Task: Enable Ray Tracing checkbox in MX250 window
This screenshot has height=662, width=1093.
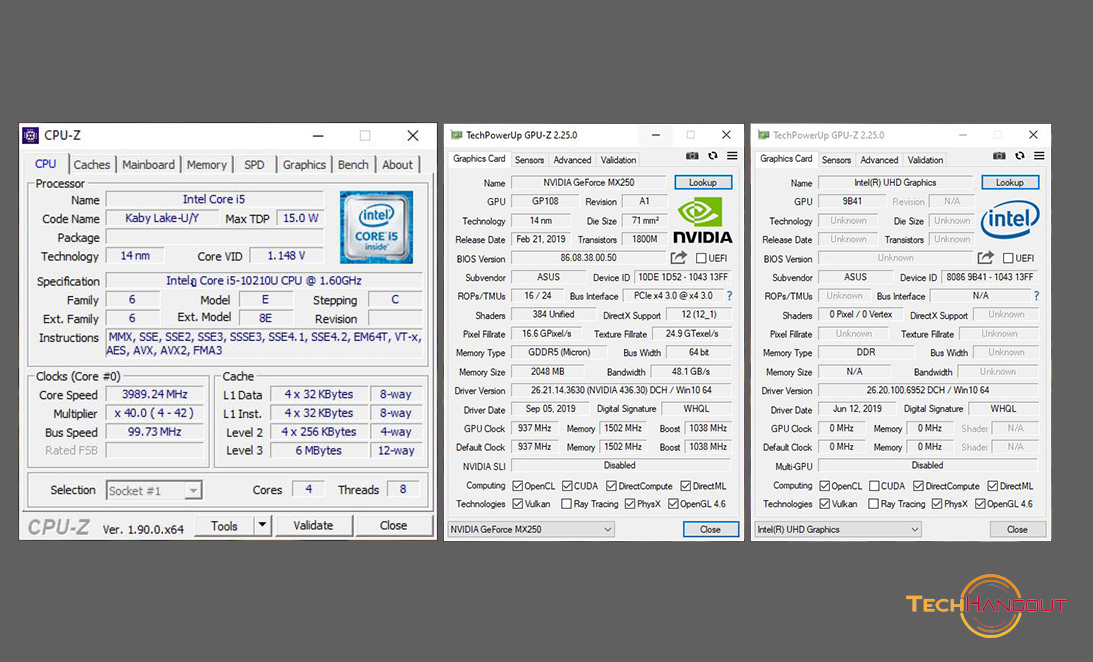Action: pos(566,504)
